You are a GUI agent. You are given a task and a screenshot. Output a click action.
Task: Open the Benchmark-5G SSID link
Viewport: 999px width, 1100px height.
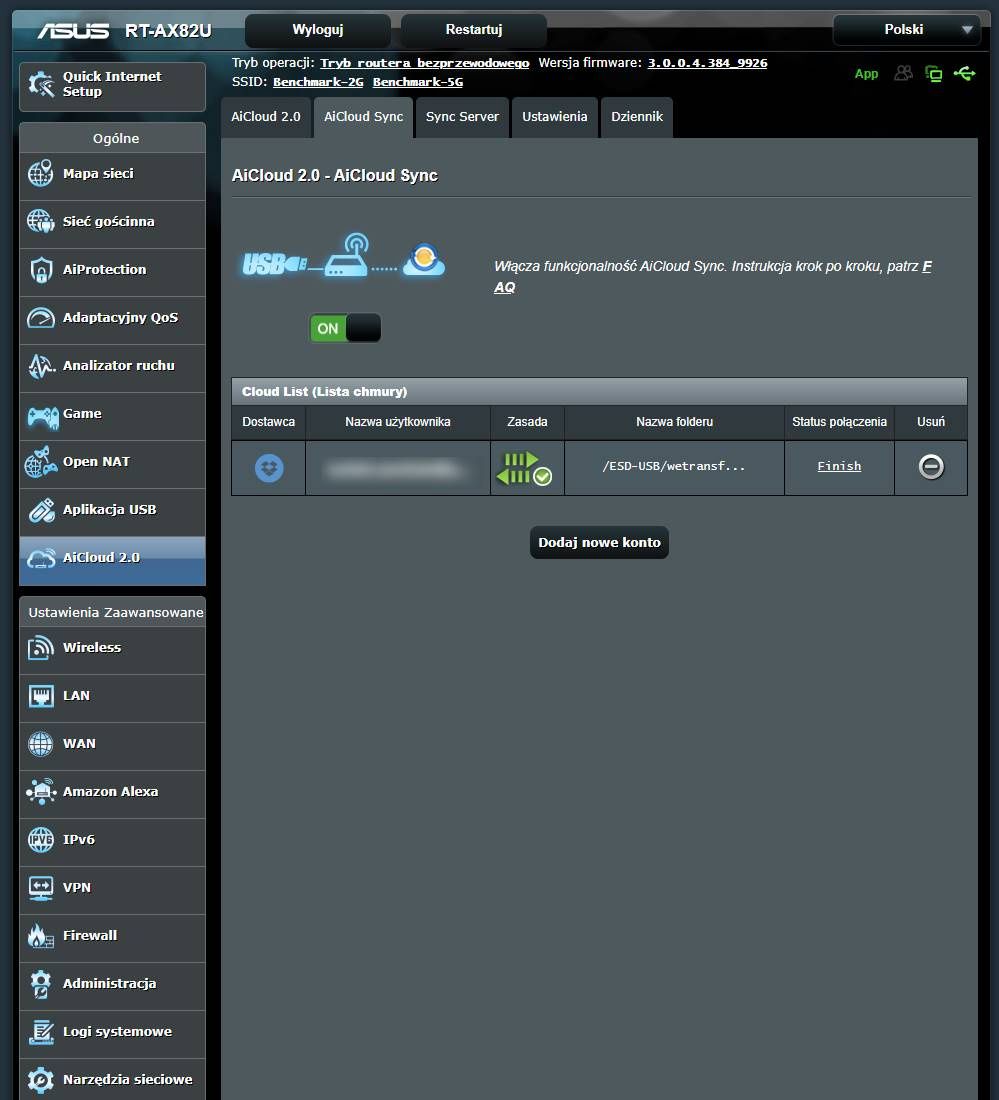coord(417,82)
